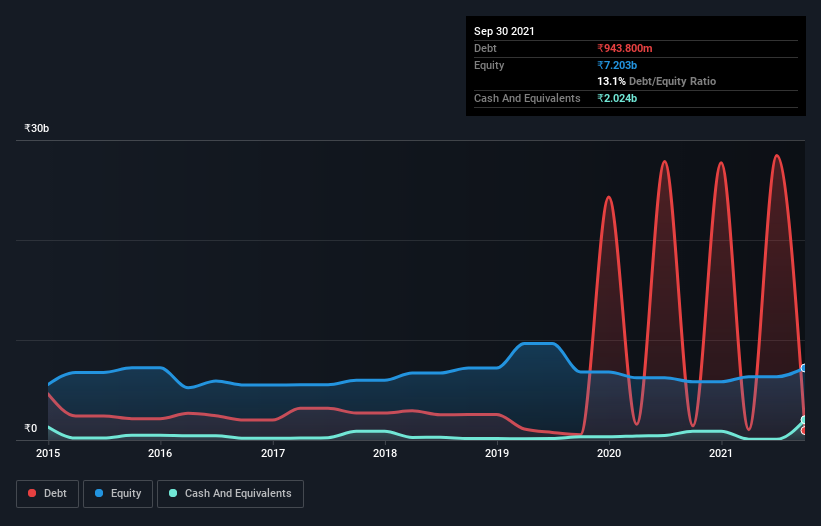The height and width of the screenshot is (526, 821).
Task: Click the blue Equity legend dot
Action: tap(99, 493)
